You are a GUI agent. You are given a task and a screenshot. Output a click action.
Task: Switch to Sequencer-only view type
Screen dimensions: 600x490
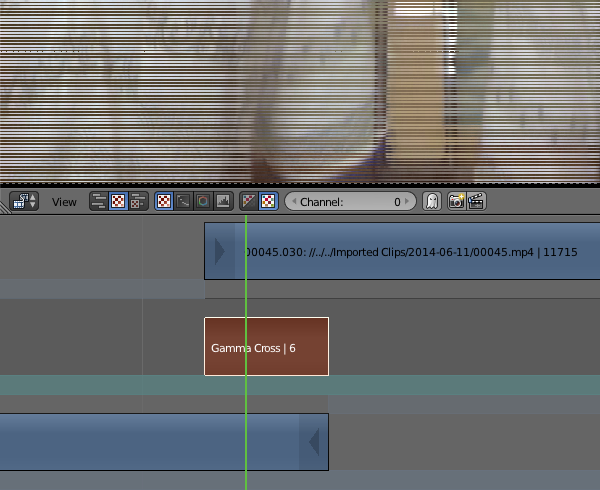click(99, 201)
